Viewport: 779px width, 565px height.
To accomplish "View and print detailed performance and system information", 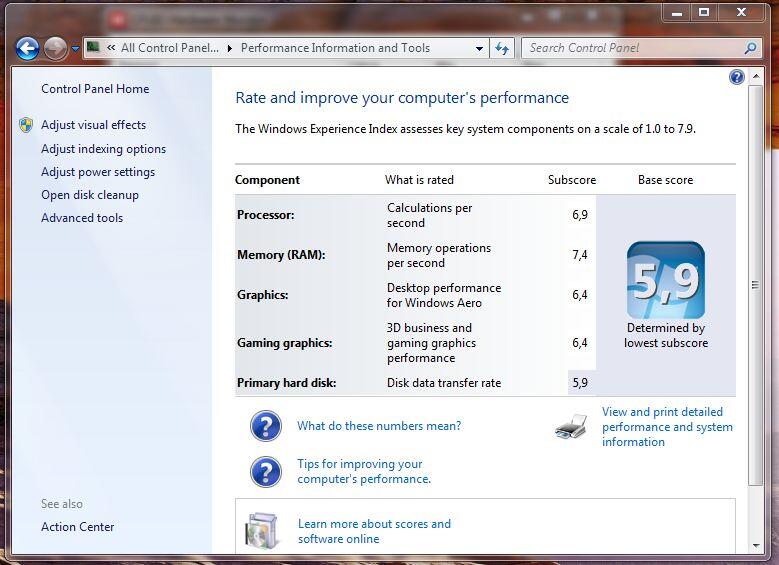I will pos(667,427).
